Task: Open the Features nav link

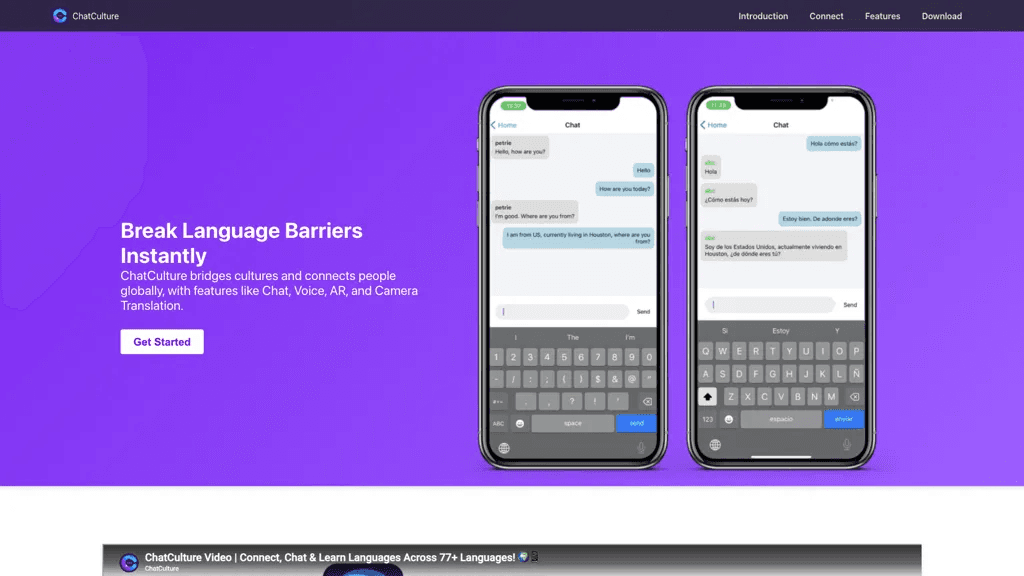Action: click(882, 16)
